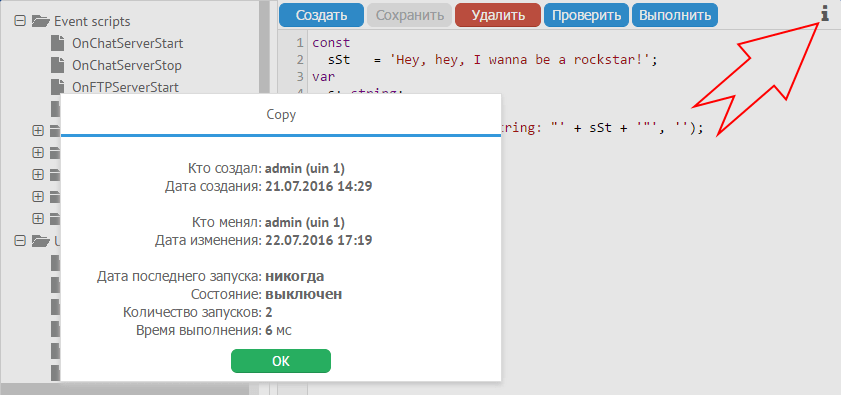Confirm the Copy dialog with OK
This screenshot has height=395, width=841.
(x=281, y=361)
